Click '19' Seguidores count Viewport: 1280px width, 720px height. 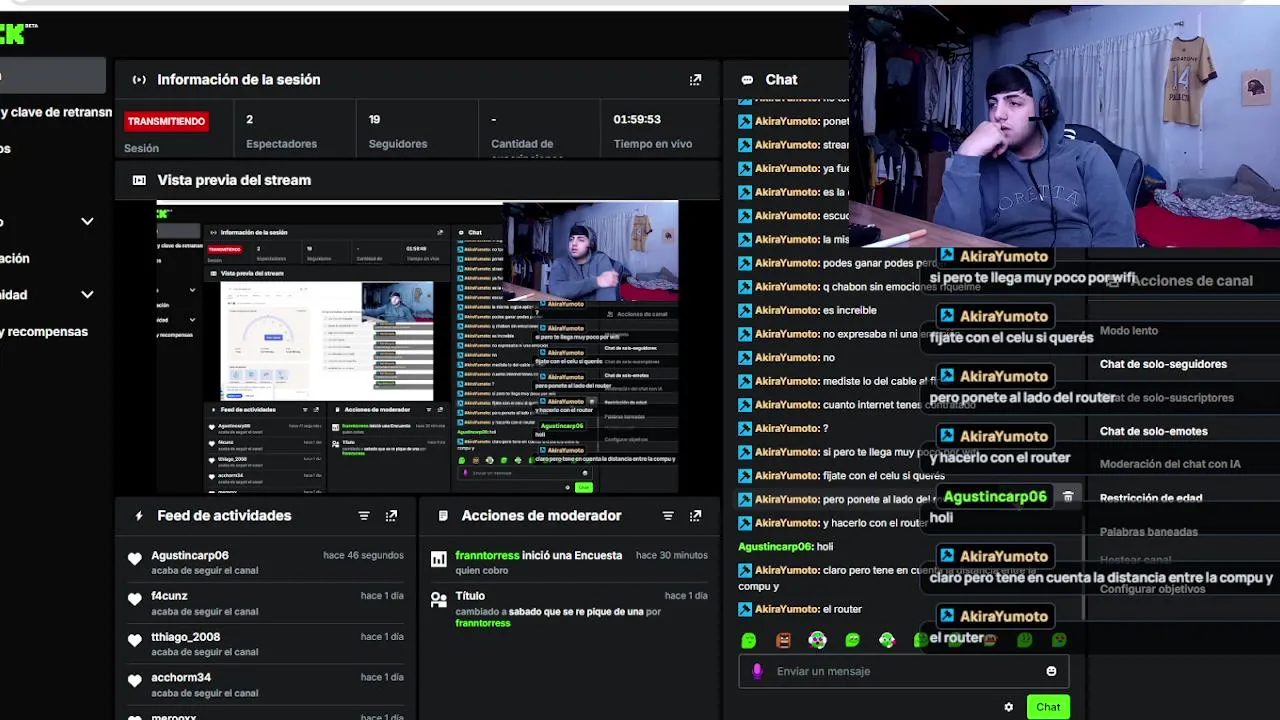[x=374, y=119]
